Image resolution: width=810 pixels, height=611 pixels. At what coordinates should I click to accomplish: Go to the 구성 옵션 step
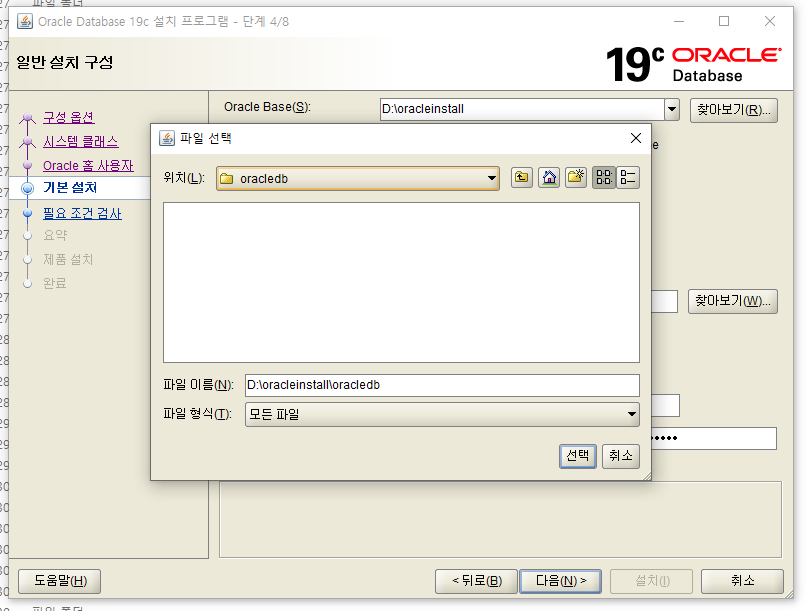pyautogui.click(x=69, y=117)
